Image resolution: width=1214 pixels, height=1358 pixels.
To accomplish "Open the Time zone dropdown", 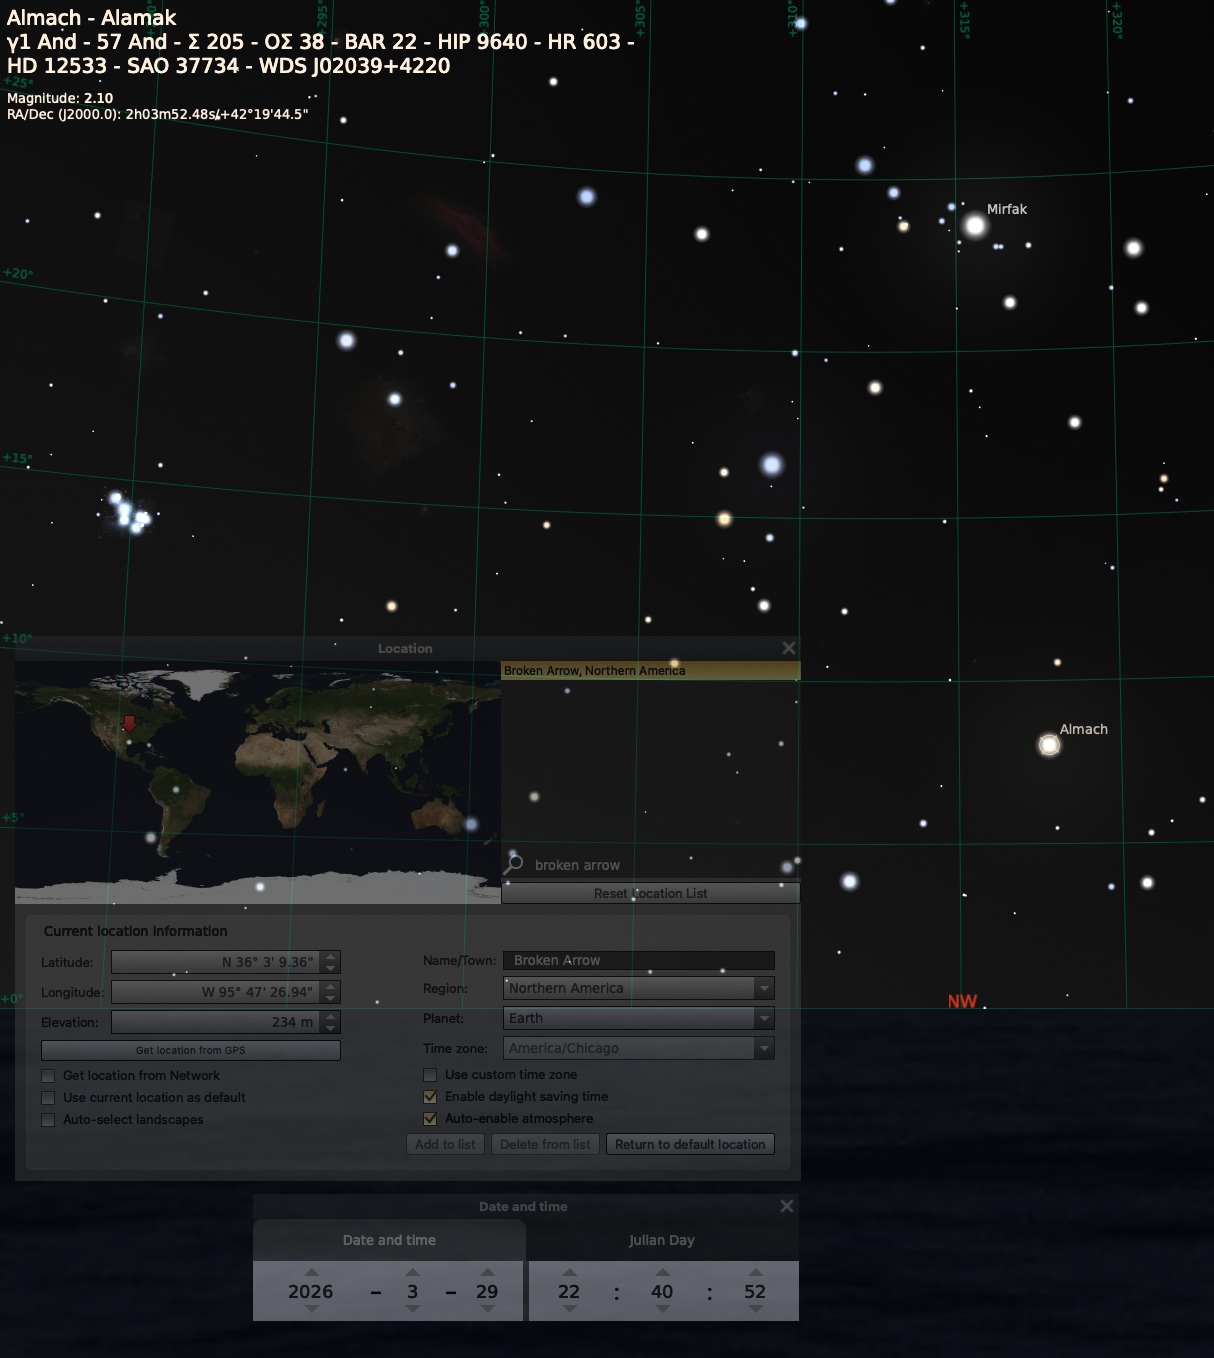I will 764,1048.
